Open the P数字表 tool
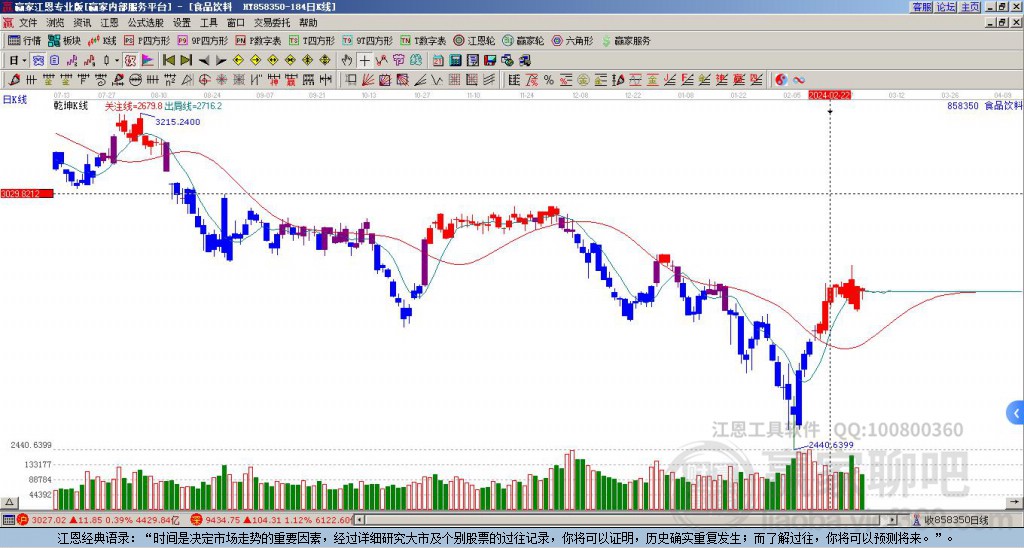This screenshot has height=548, width=1024. tap(258, 40)
